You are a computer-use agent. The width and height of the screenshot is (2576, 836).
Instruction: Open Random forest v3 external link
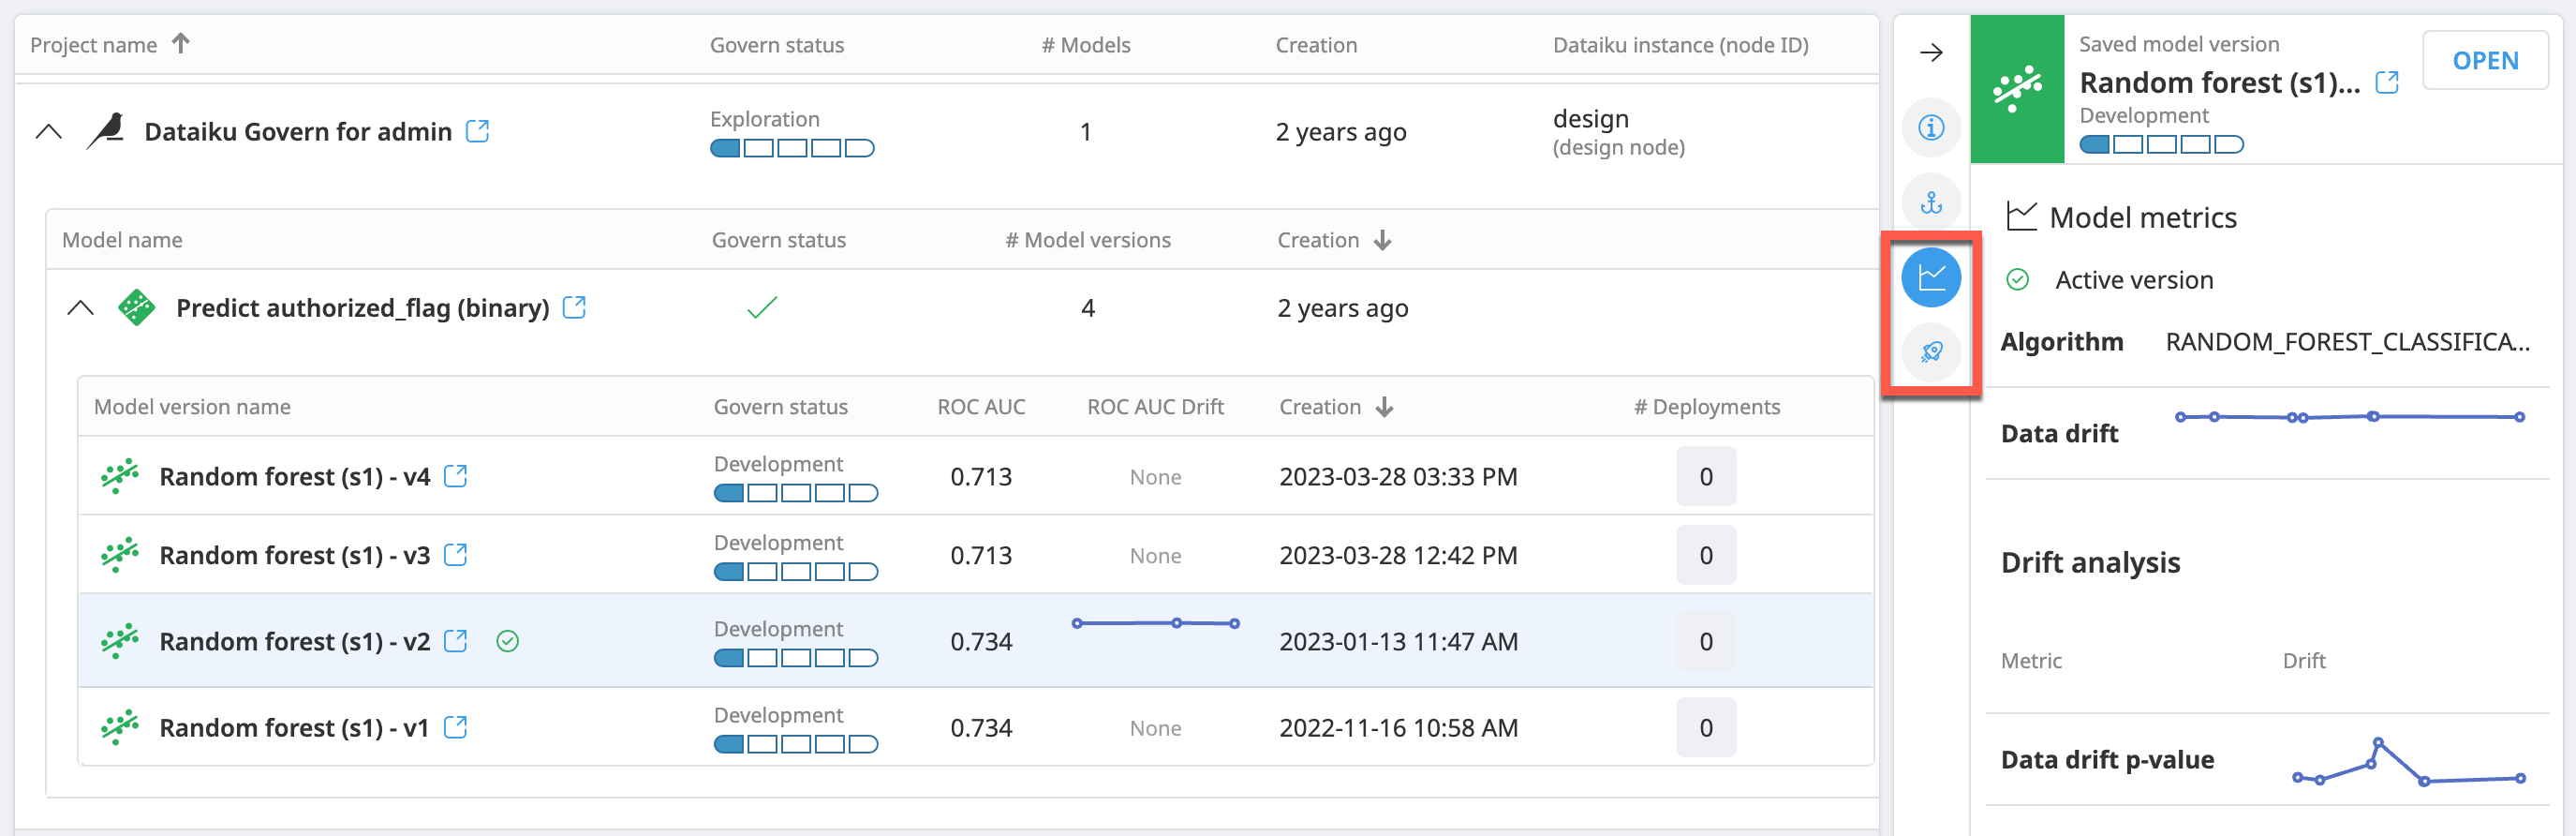[x=455, y=554]
